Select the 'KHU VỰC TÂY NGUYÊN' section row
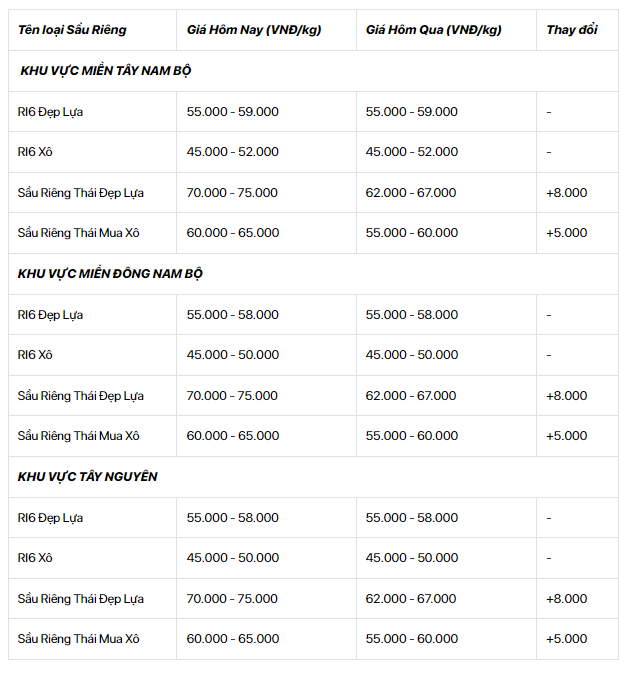The image size is (631, 673). (x=313, y=477)
